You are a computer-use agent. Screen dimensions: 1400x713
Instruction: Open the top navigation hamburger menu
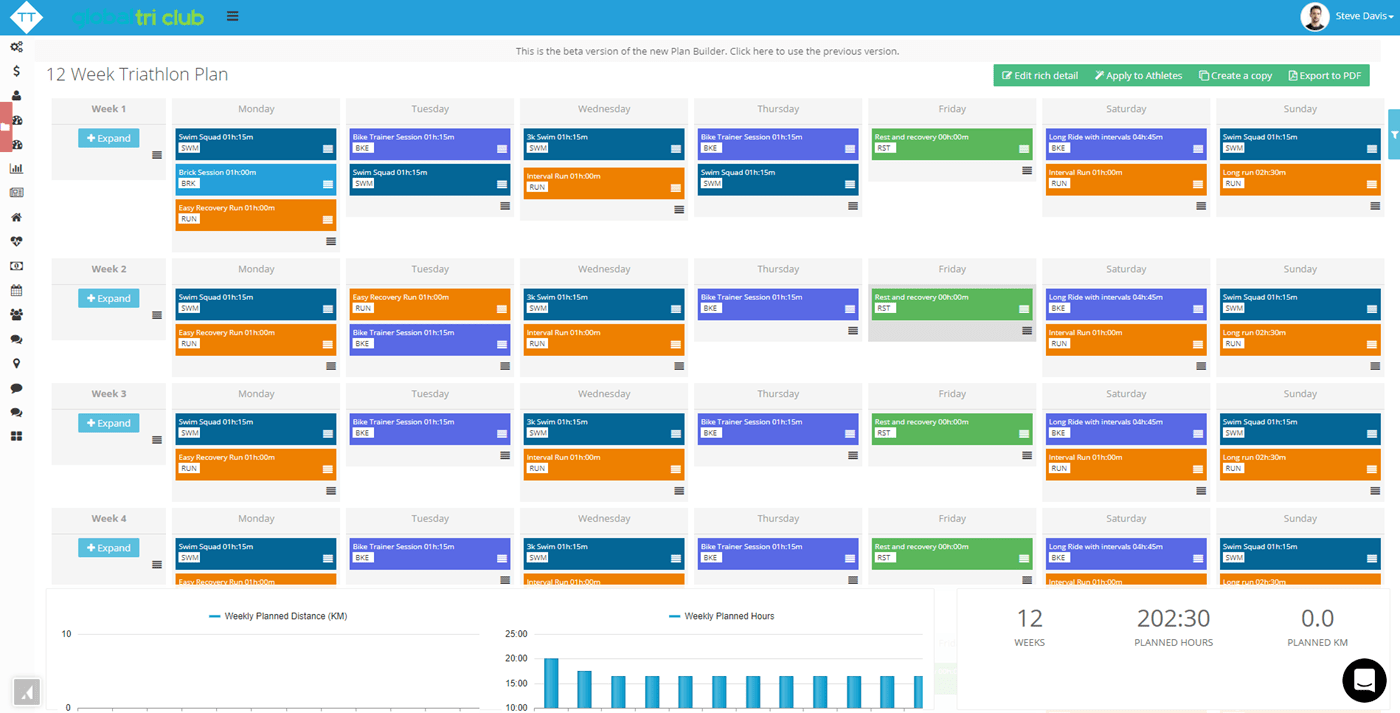232,16
